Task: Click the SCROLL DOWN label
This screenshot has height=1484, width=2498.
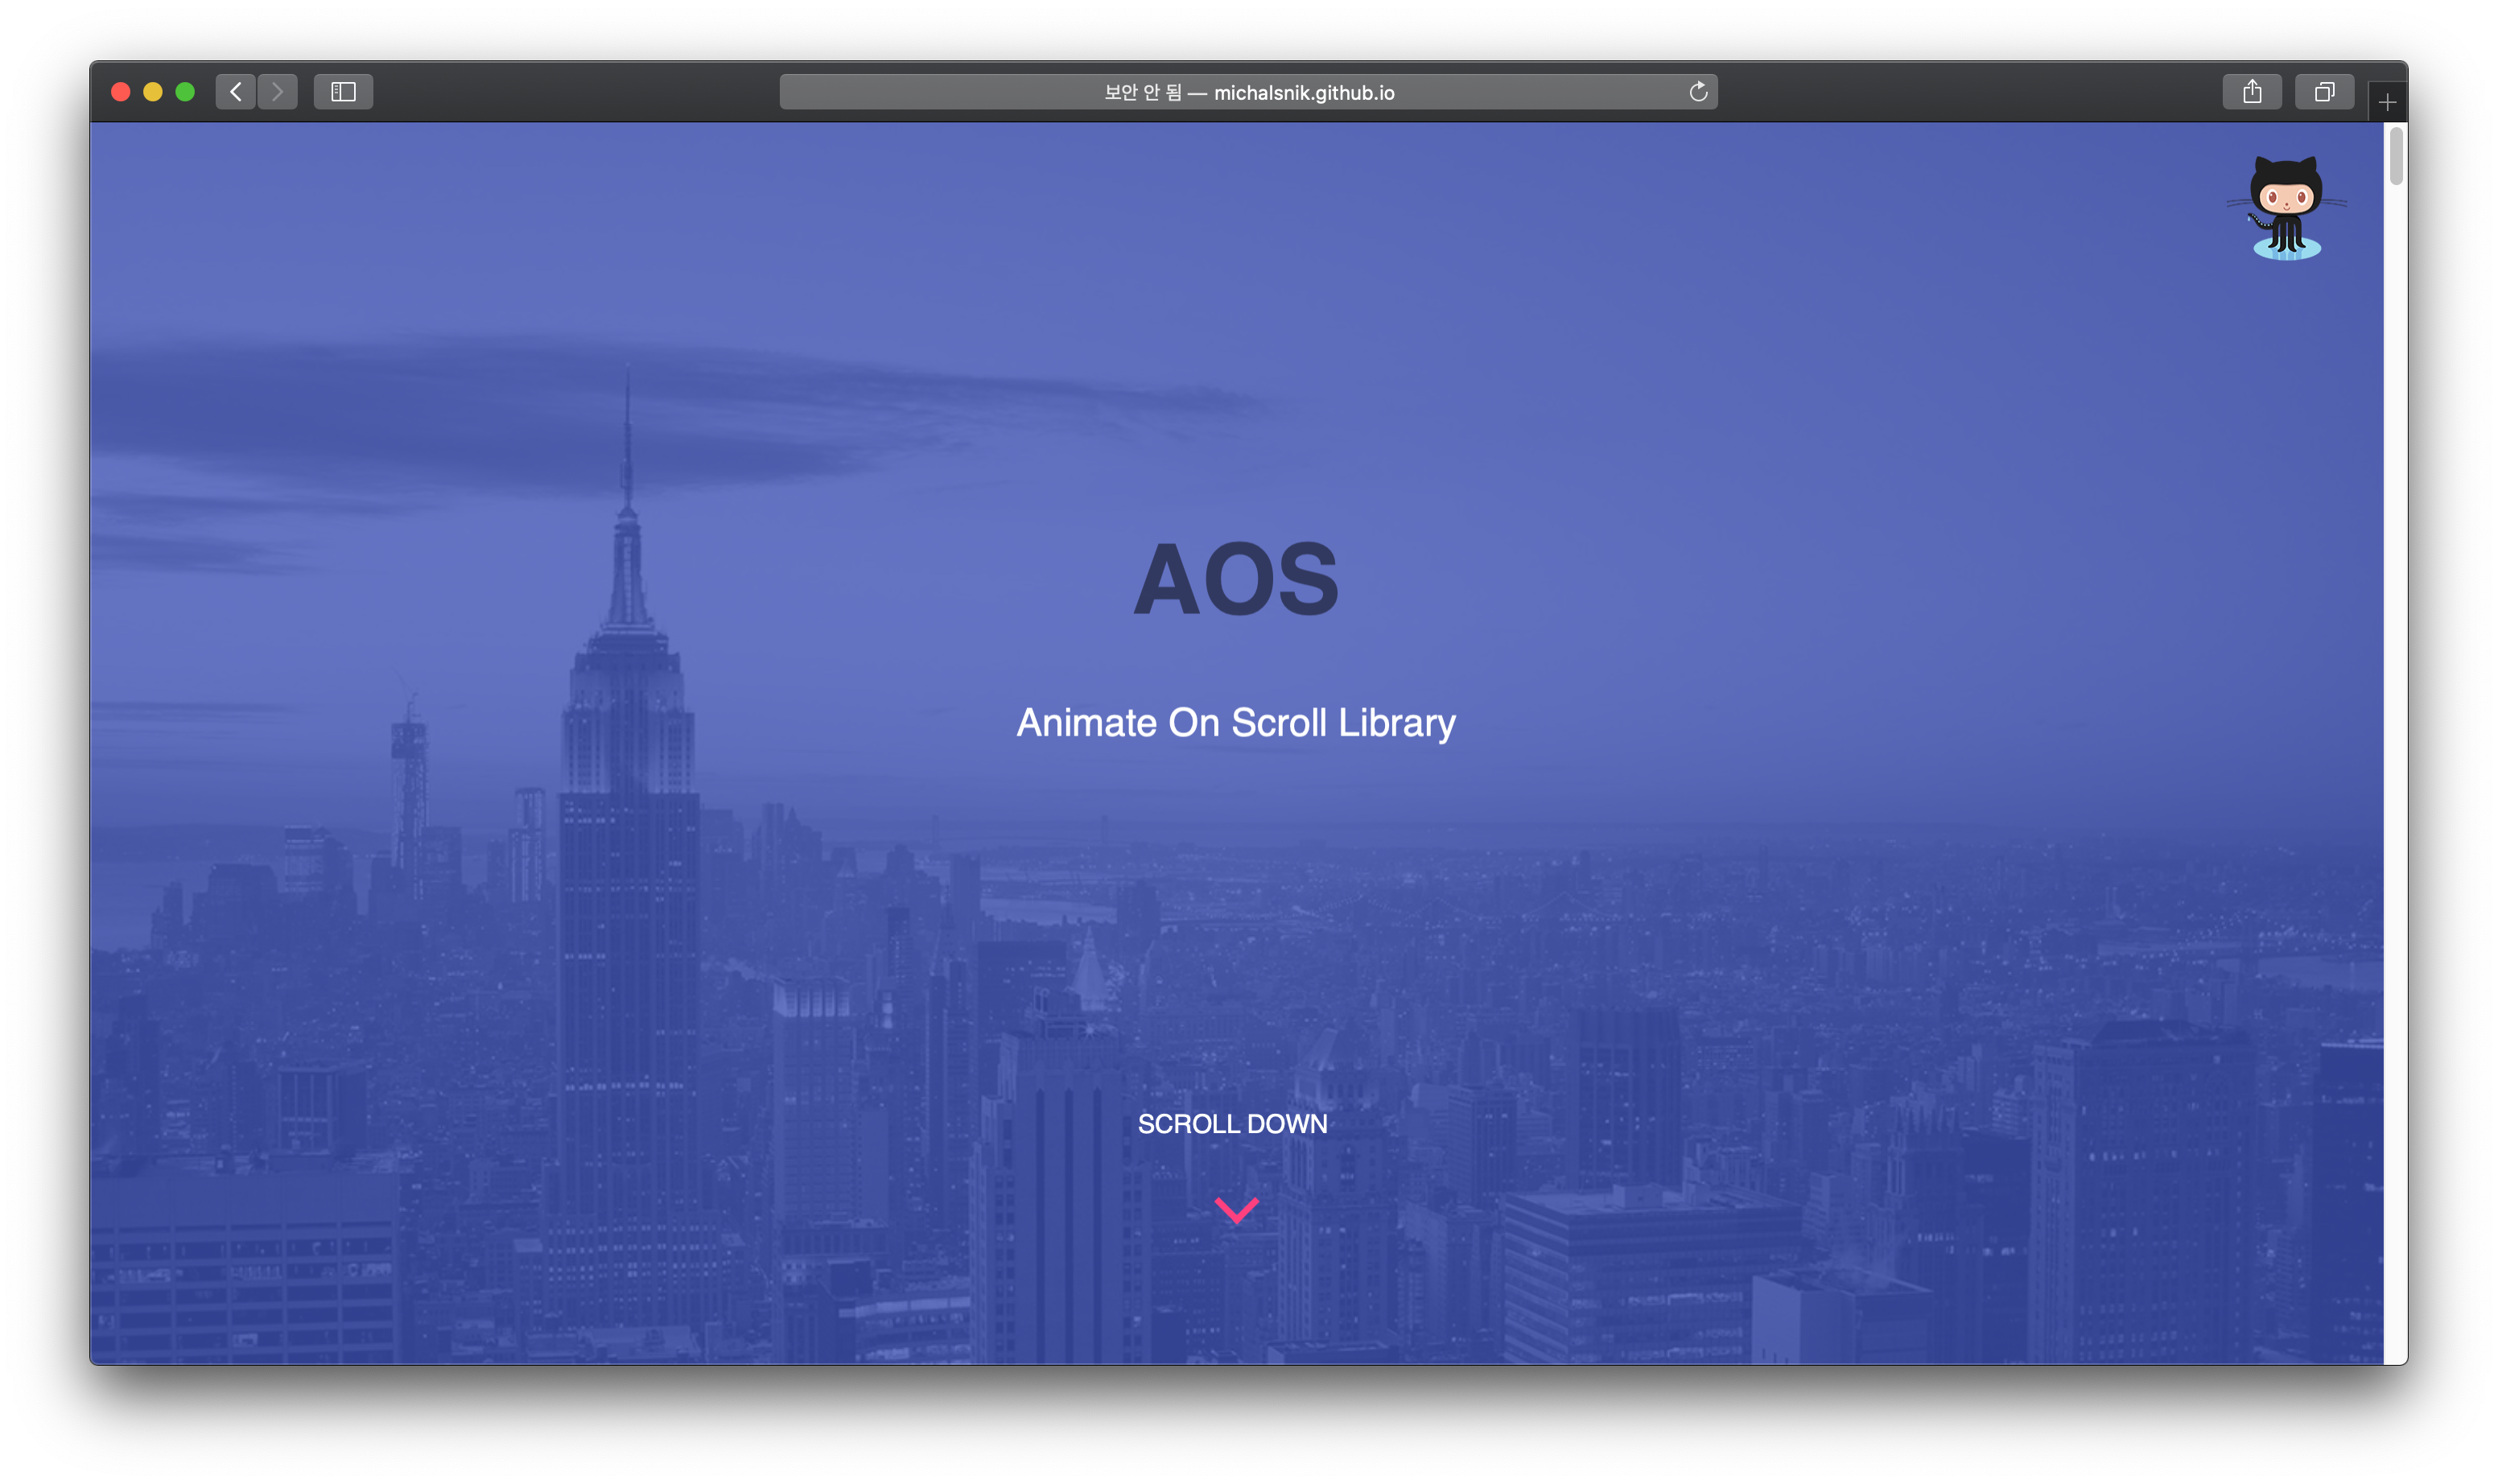Action: [x=1232, y=1124]
